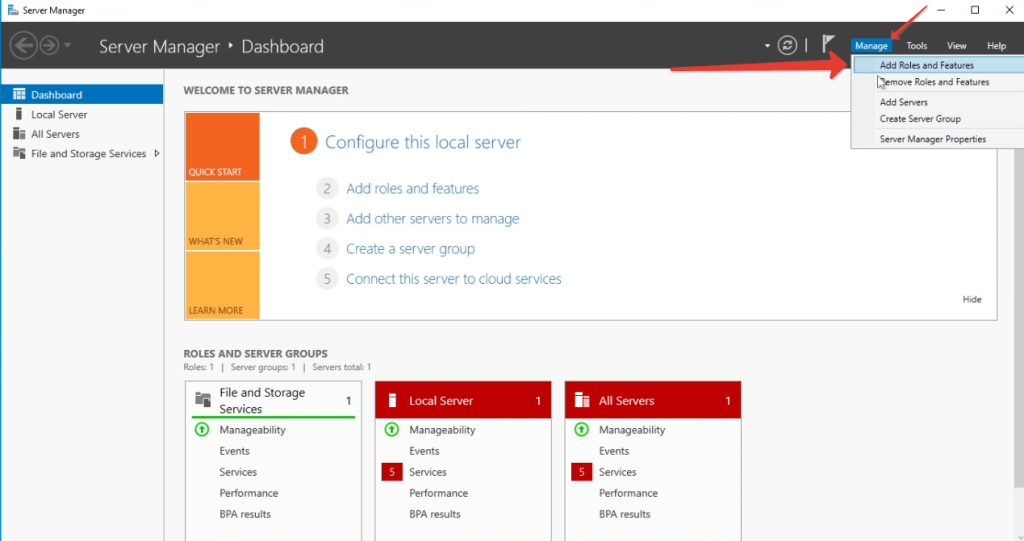1024x541 pixels.
Task: Click Manageability status icon in All Servers tile
Action: [x=581, y=429]
